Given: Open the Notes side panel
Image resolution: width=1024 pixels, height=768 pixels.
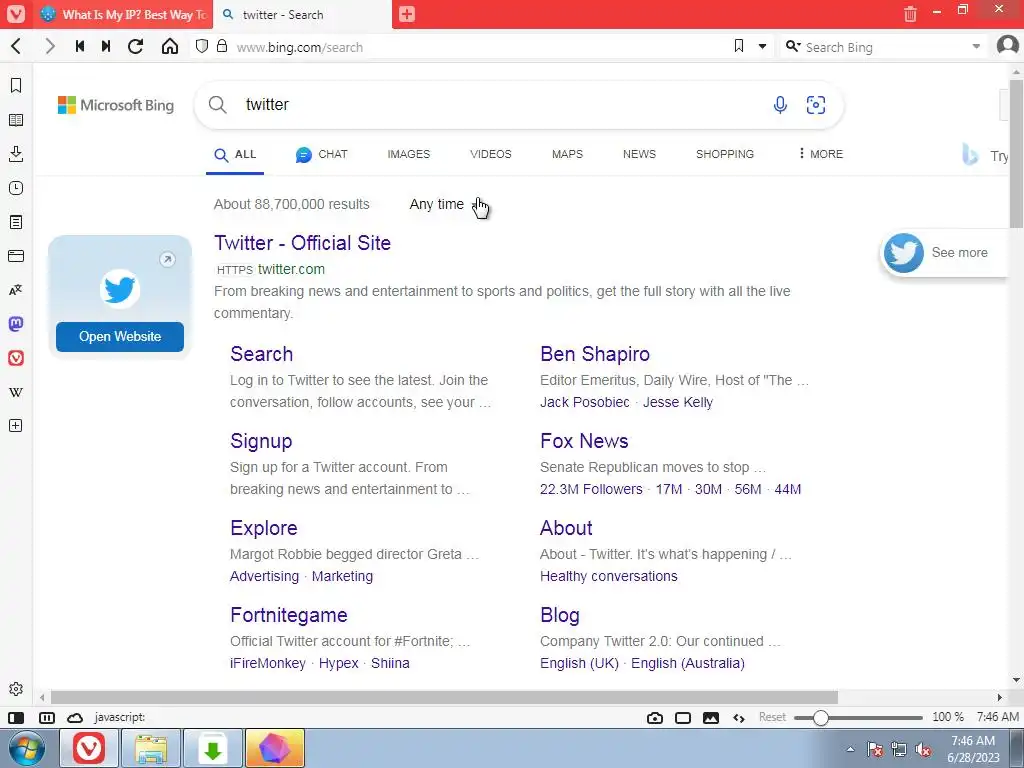Looking at the screenshot, I should click(x=16, y=222).
